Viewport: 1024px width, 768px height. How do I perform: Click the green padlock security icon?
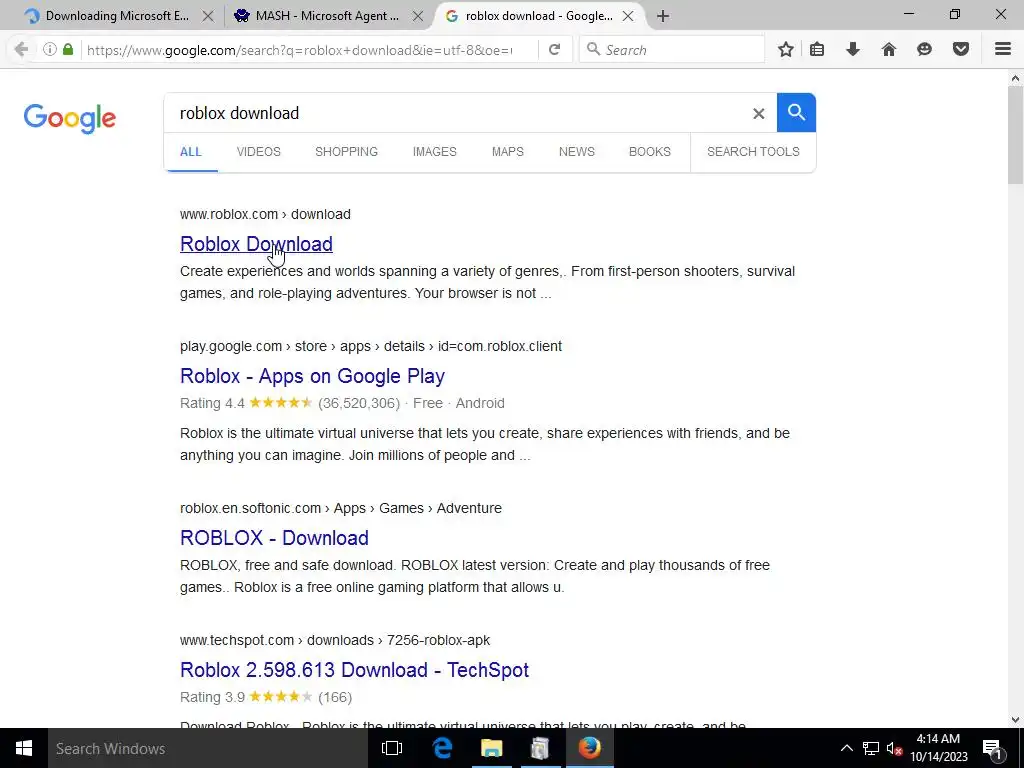[x=68, y=50]
